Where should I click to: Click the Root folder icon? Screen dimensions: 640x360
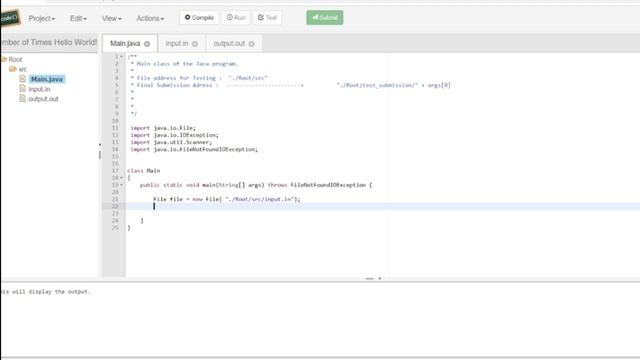pyautogui.click(x=4, y=59)
